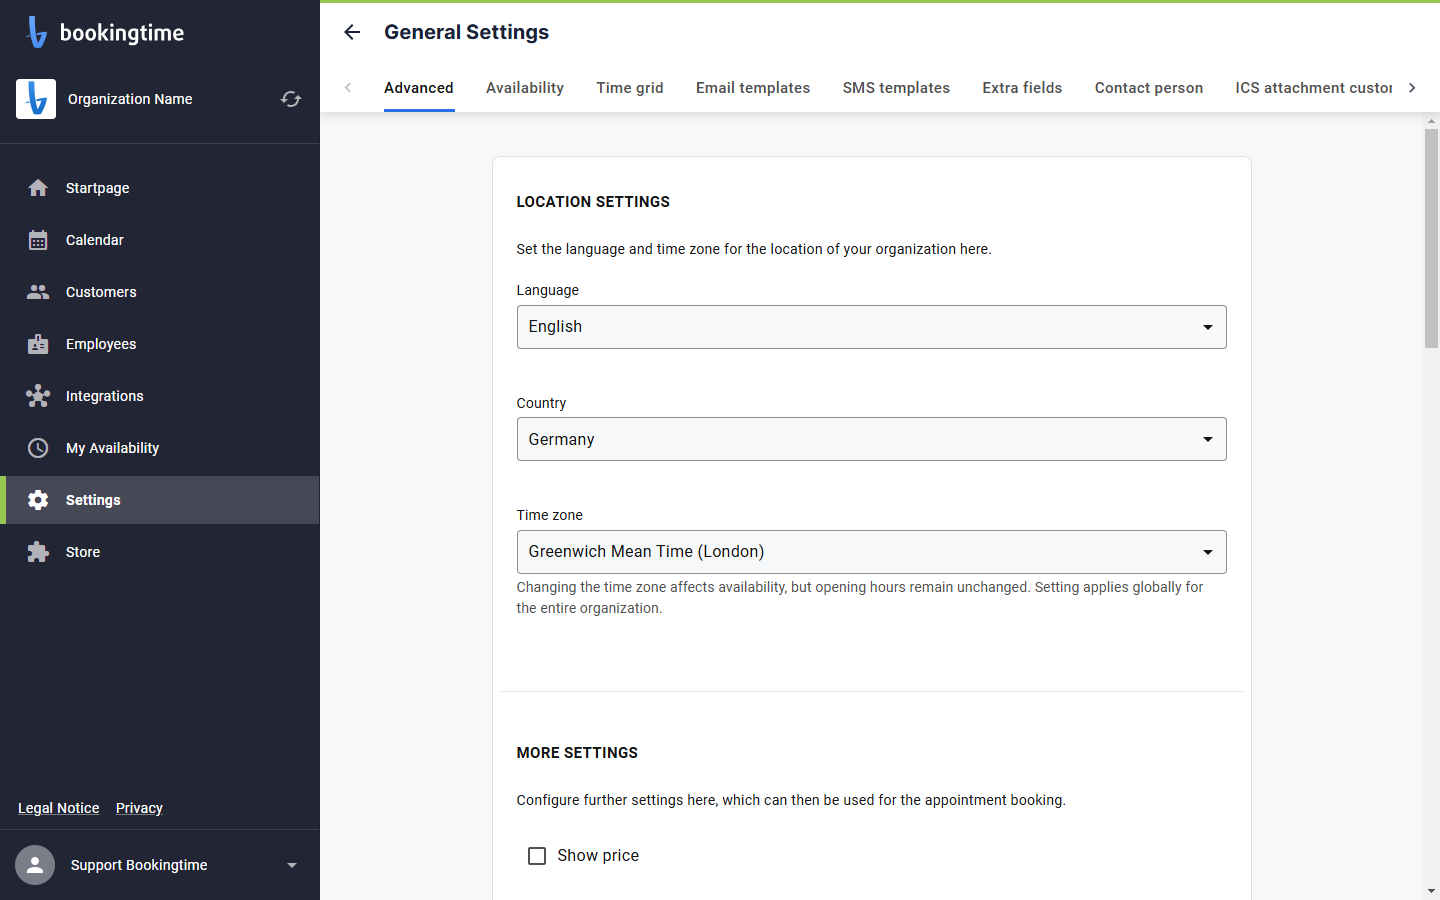Open Employees in the sidebar
1440x900 pixels.
pos(160,344)
